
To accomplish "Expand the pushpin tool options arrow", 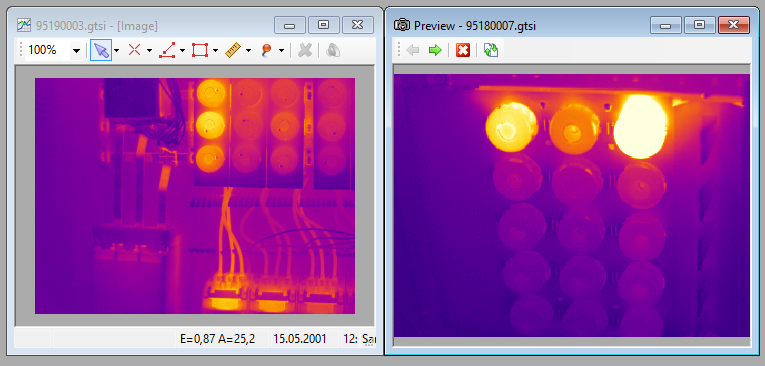I will (282, 50).
